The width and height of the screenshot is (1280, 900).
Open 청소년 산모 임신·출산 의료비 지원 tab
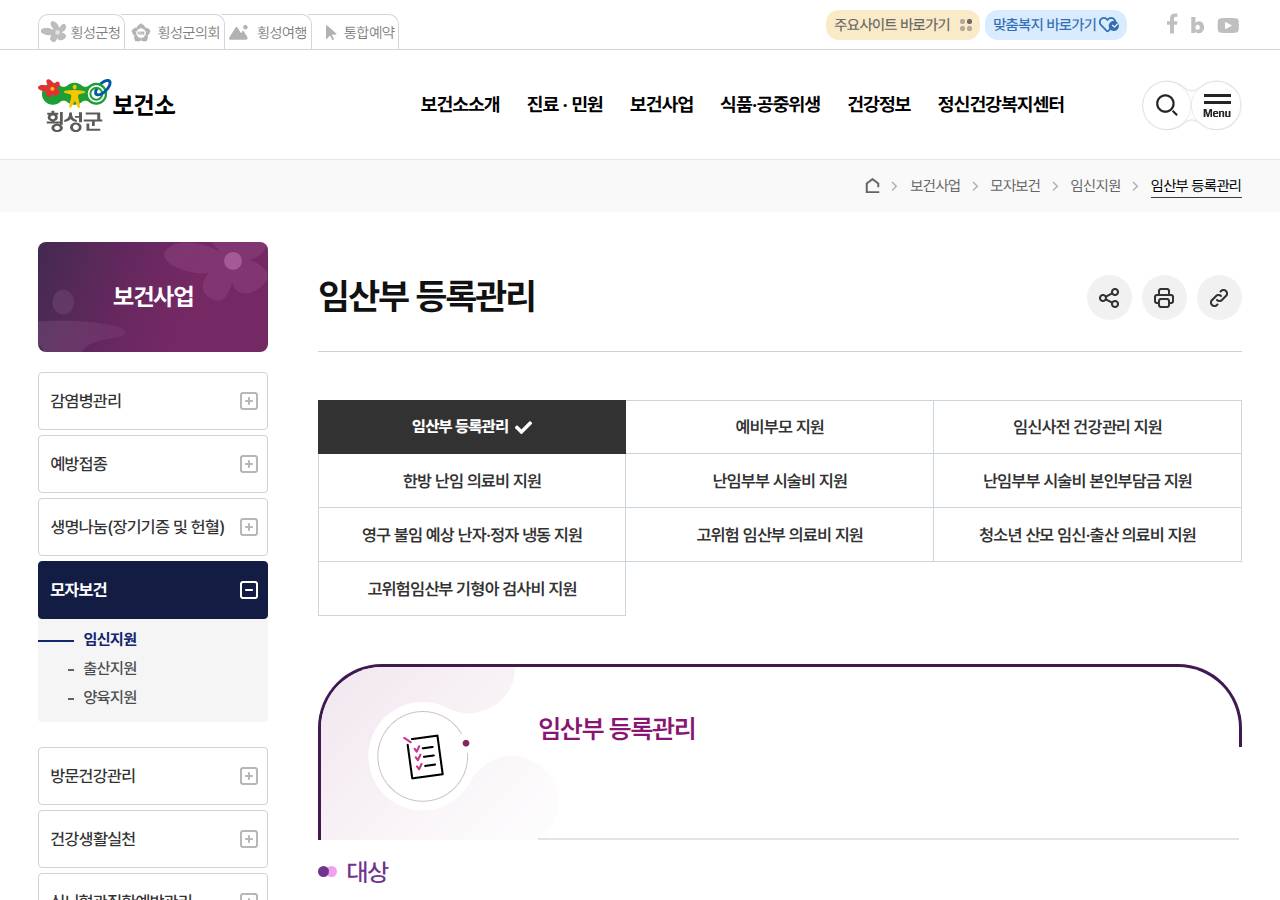click(1088, 535)
